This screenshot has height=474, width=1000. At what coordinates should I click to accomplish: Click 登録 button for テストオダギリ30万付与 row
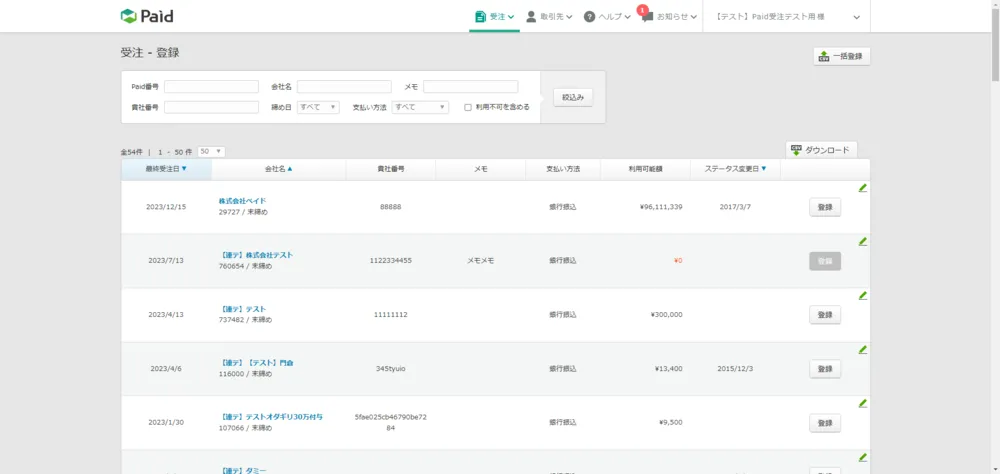(x=825, y=423)
